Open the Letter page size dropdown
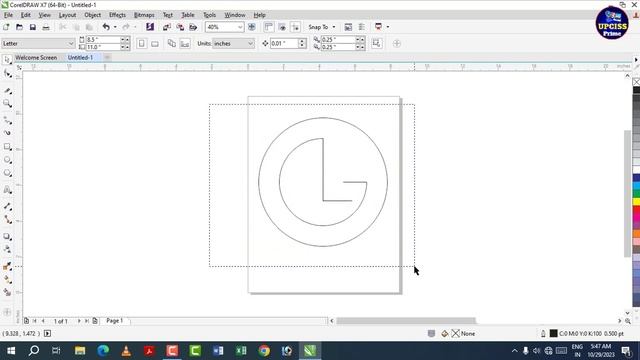Viewport: 640px width, 360px height. pyautogui.click(x=71, y=44)
